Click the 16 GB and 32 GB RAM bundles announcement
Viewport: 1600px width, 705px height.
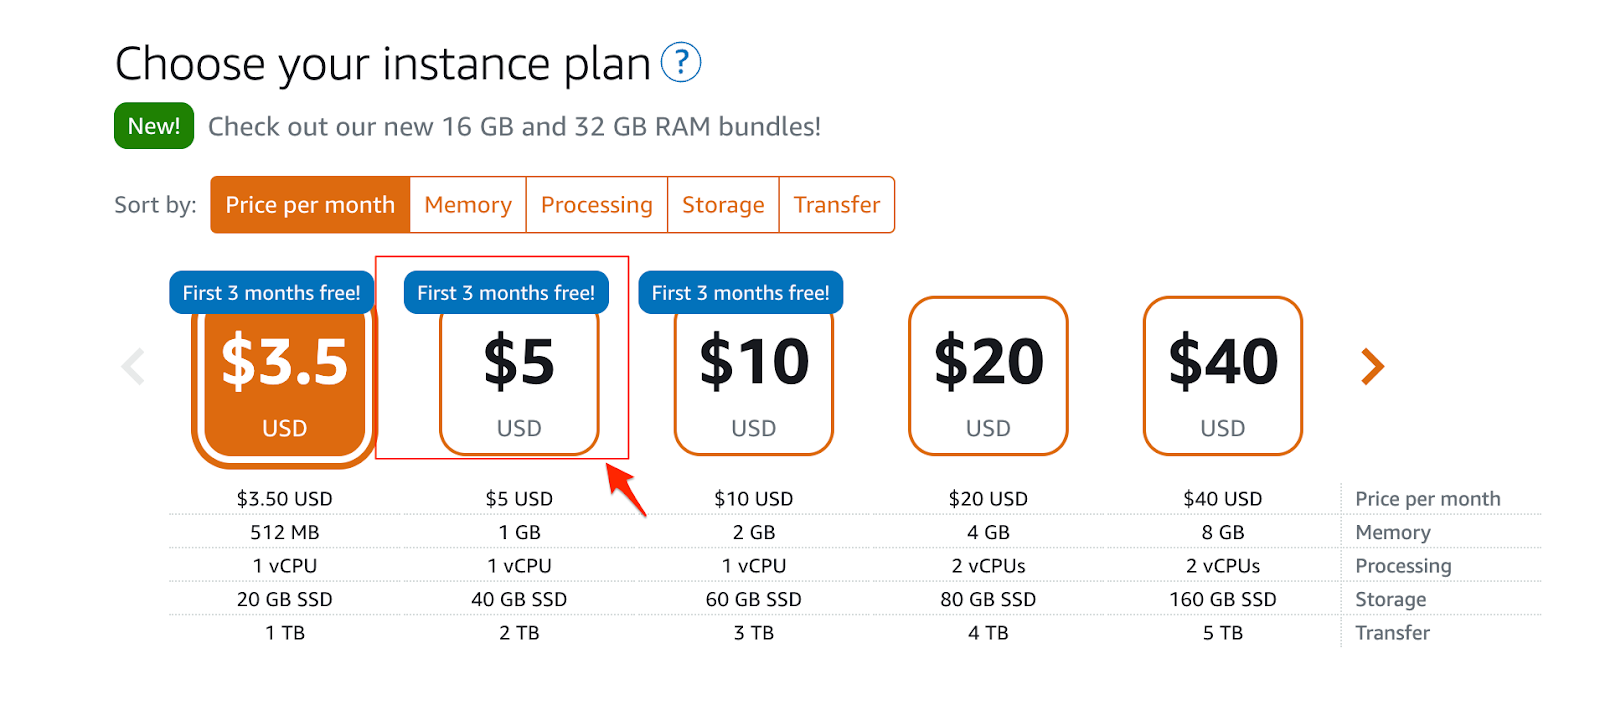(x=514, y=127)
